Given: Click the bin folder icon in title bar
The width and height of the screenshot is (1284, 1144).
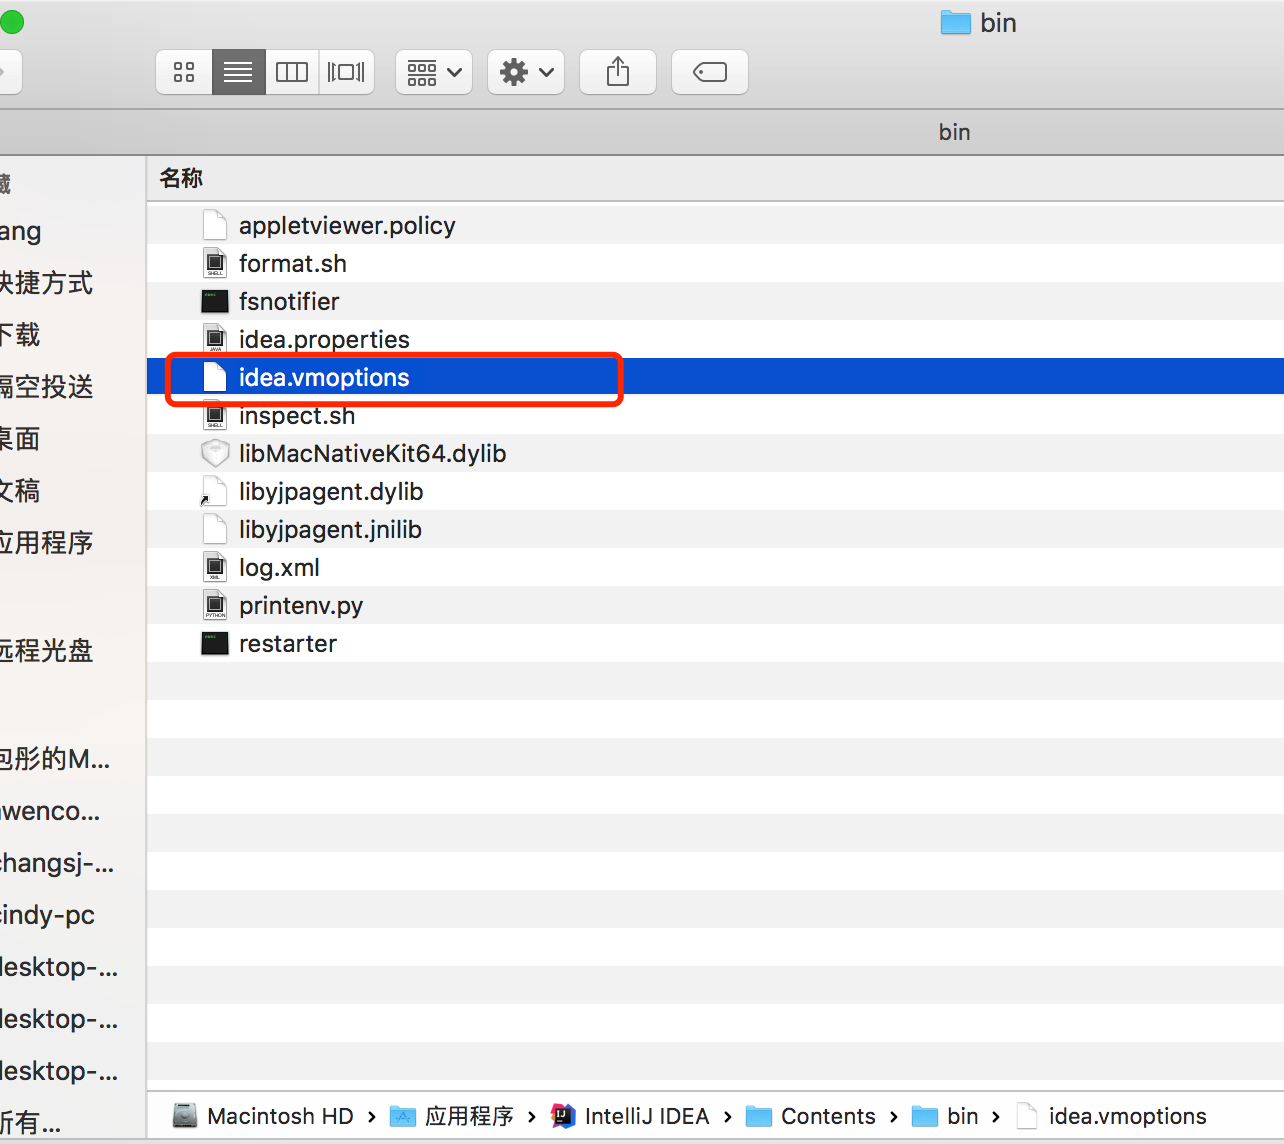Looking at the screenshot, I should pyautogui.click(x=956, y=23).
